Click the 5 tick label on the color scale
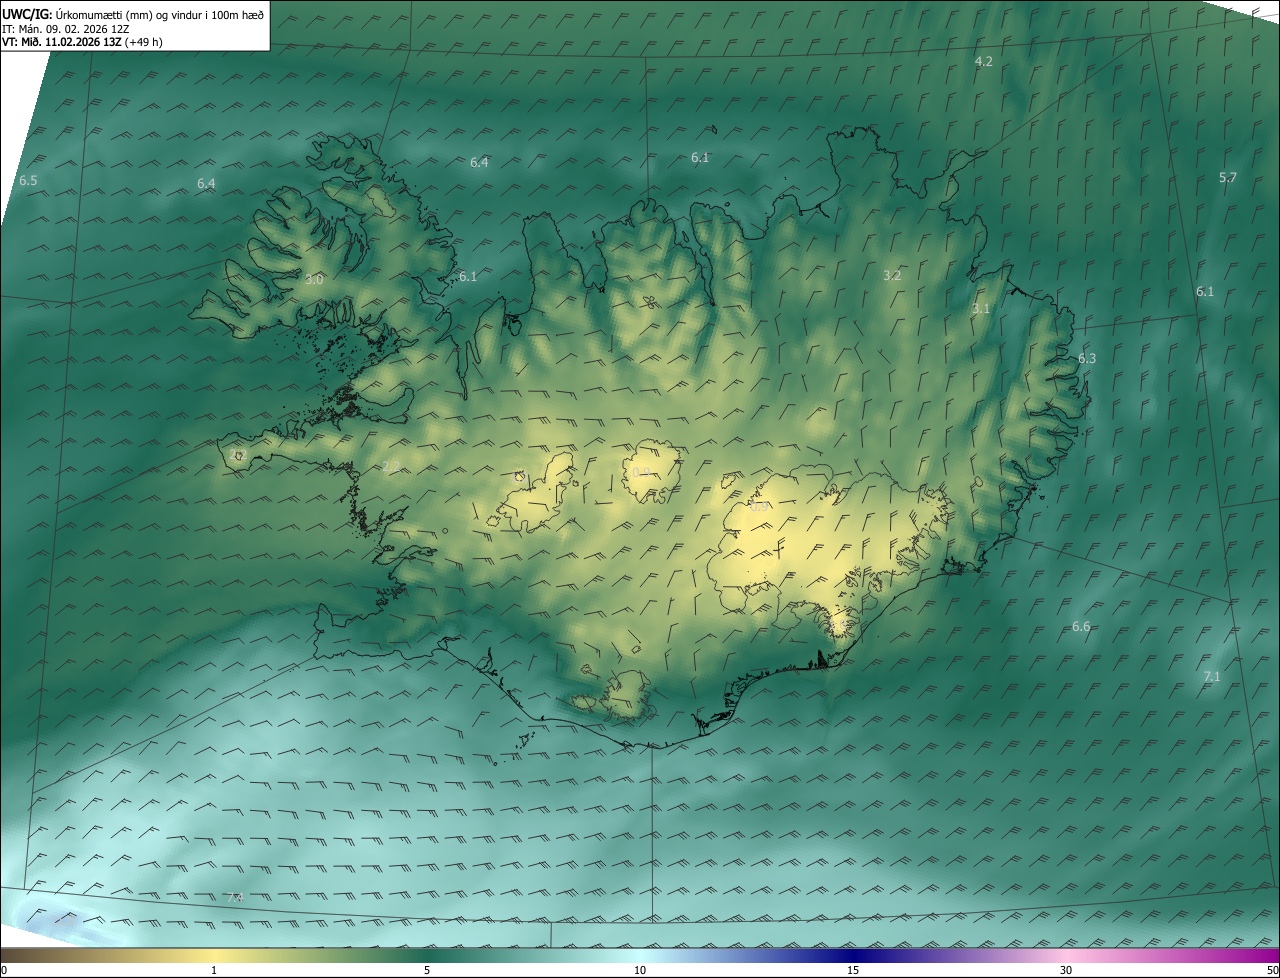This screenshot has height=978, width=1280. (x=427, y=971)
